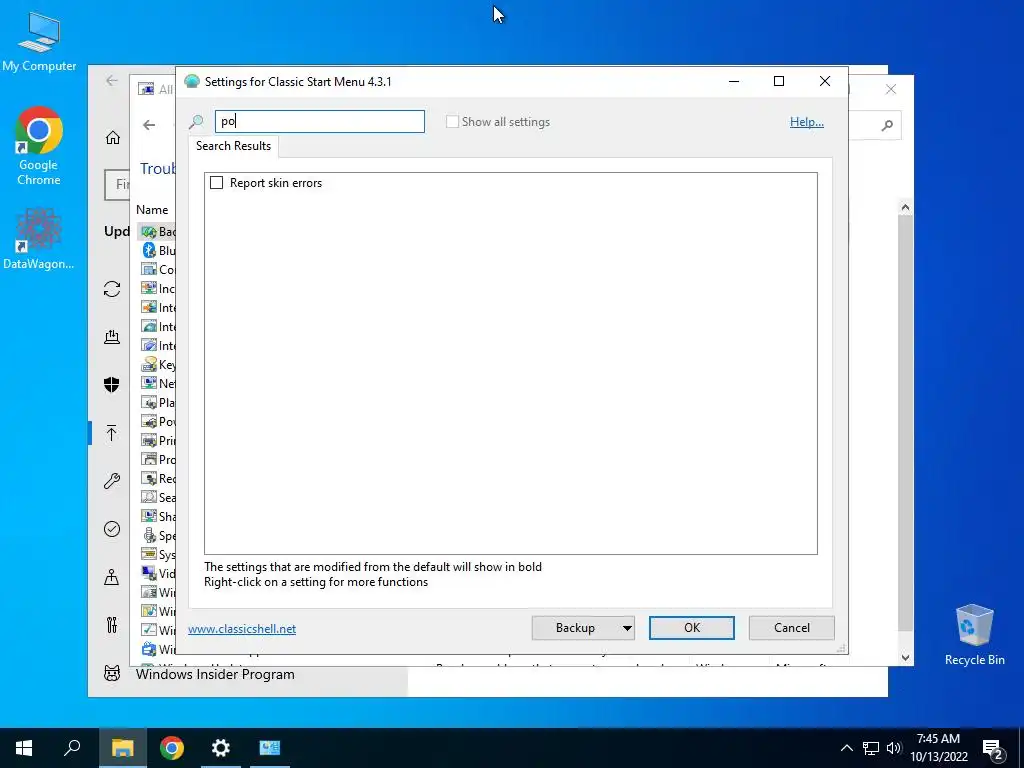Sort the troubleshooter list by Name column

[152, 210]
